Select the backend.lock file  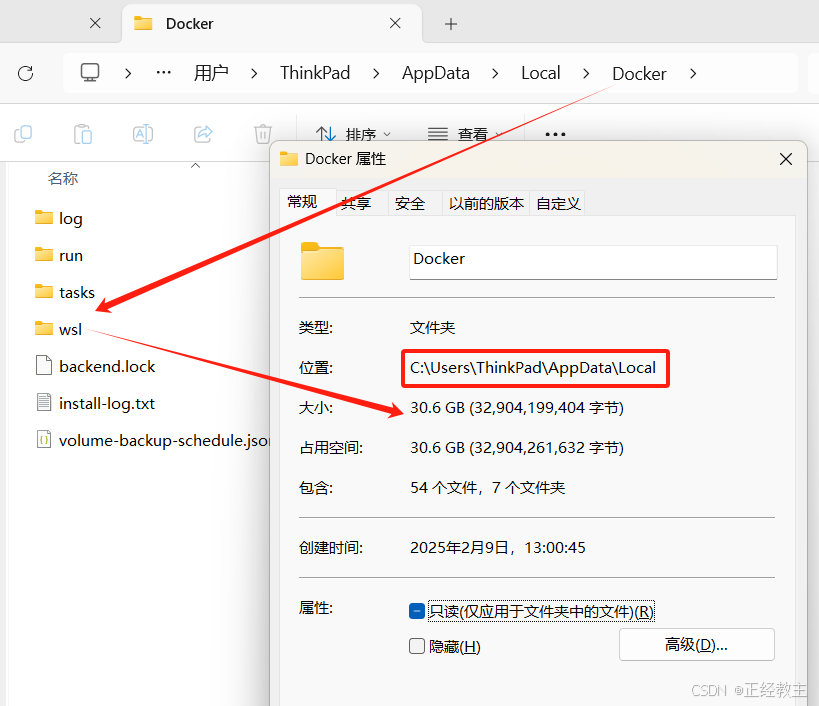95,367
